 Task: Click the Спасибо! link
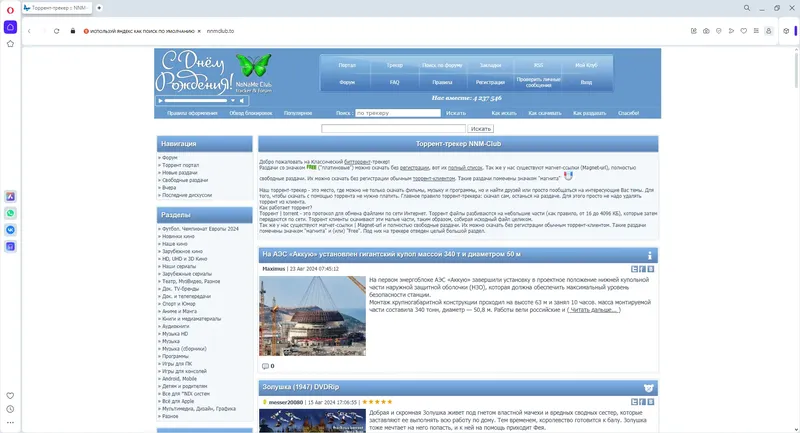[629, 113]
